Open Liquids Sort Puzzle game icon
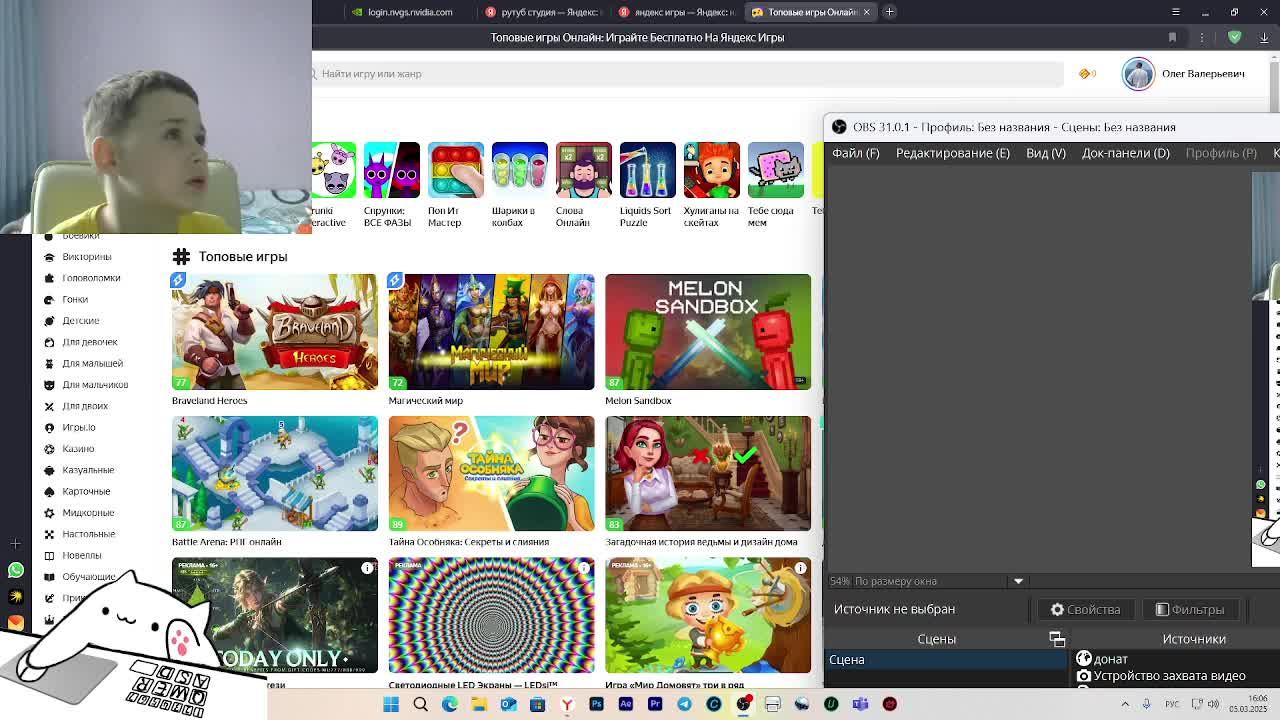This screenshot has height=720, width=1280. 647,170
